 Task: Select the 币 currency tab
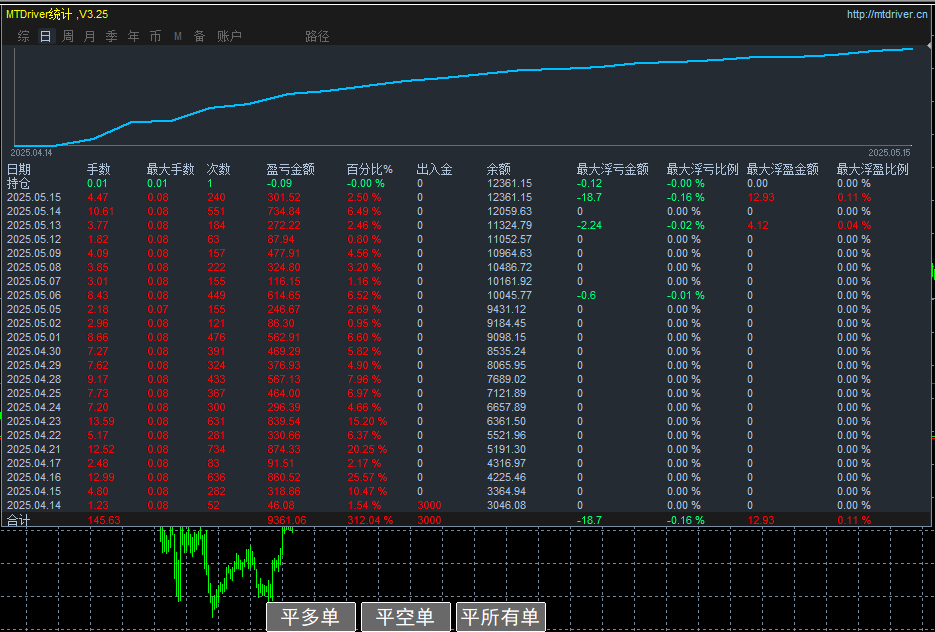[x=155, y=36]
